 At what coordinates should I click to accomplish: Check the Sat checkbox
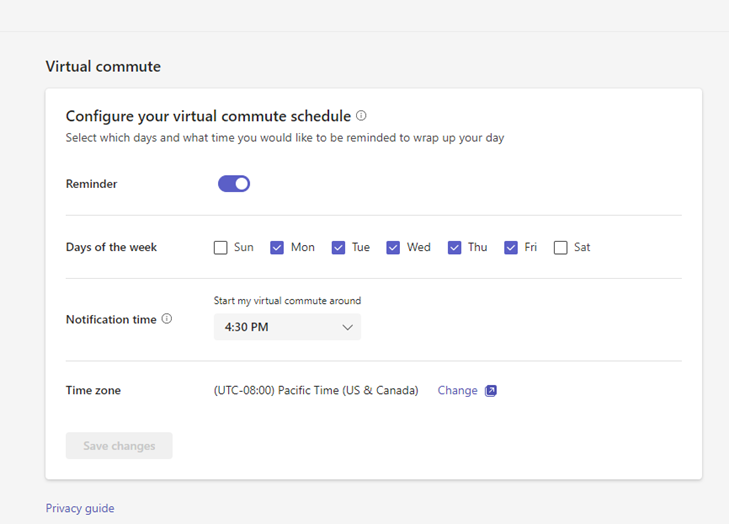point(561,247)
